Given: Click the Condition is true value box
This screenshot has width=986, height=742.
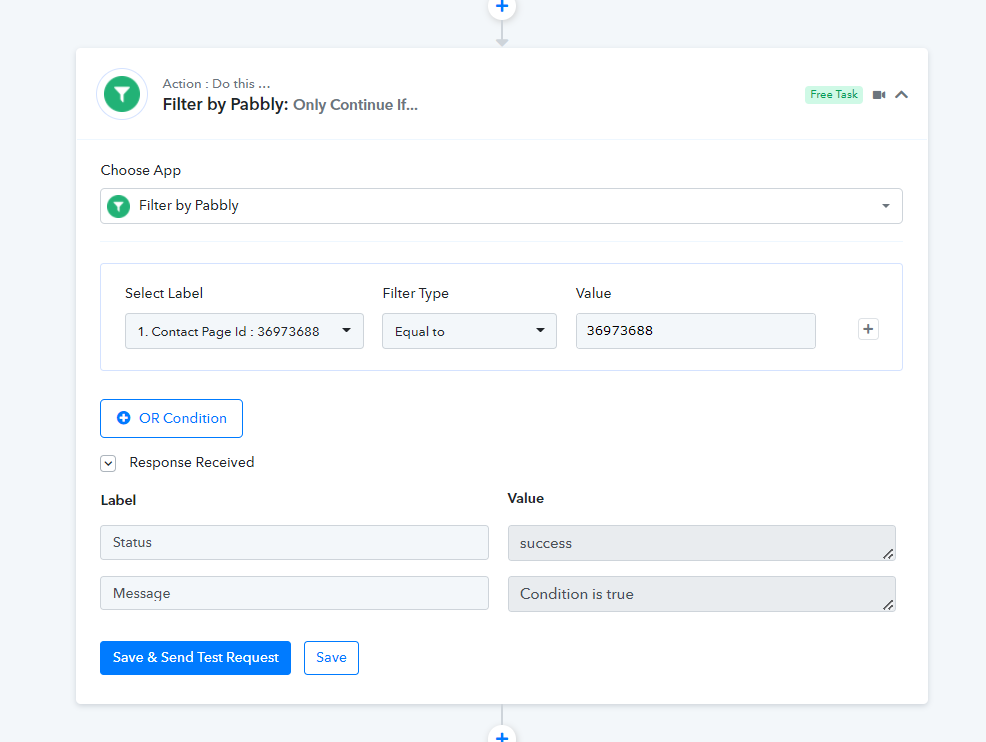Looking at the screenshot, I should coord(702,594).
